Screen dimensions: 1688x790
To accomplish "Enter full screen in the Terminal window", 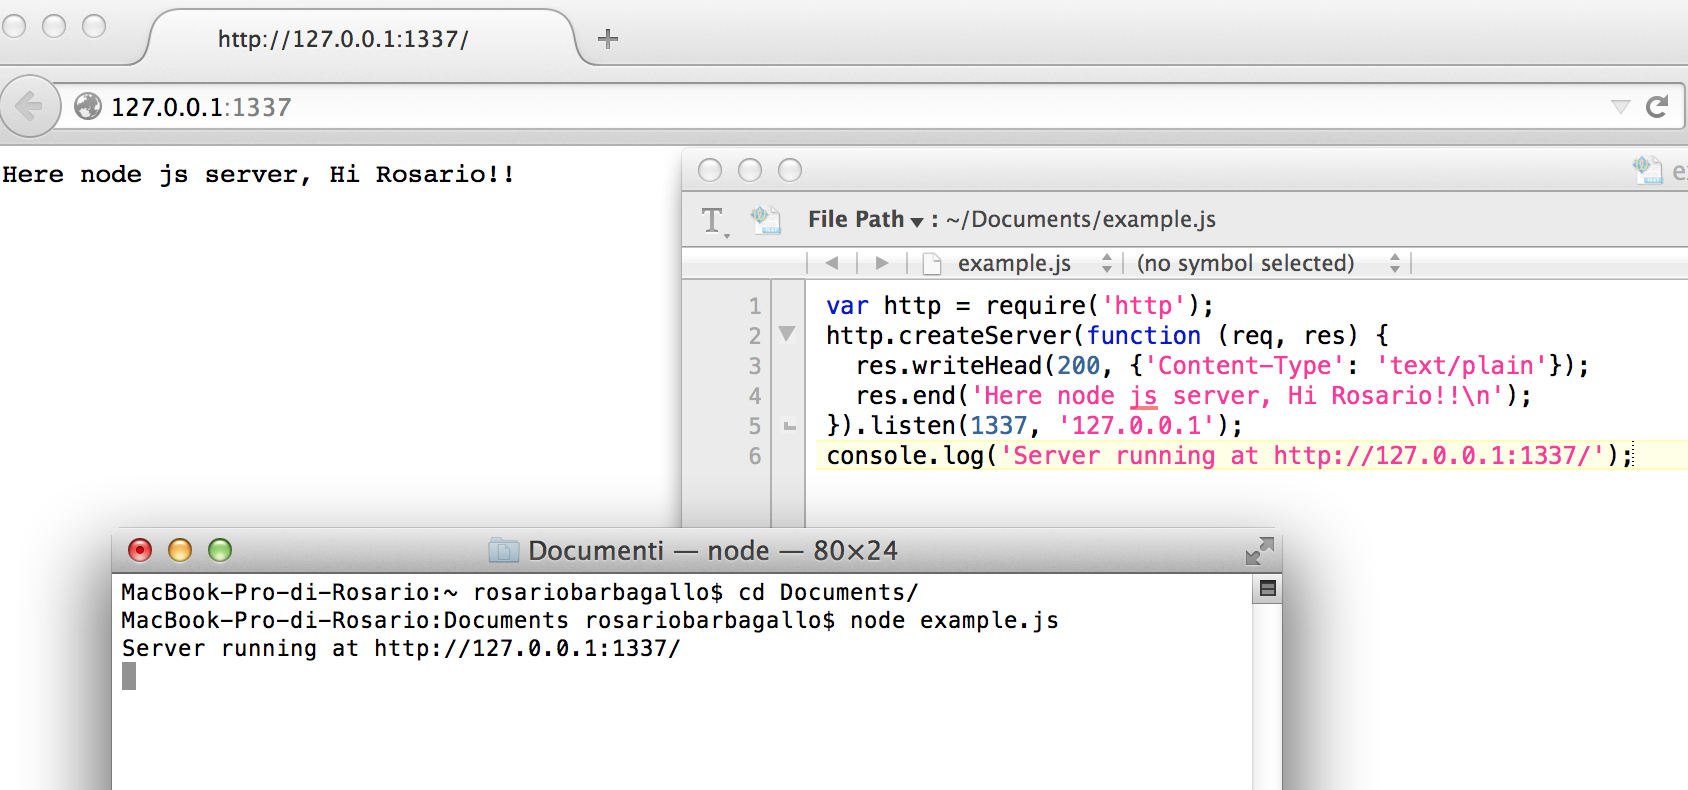I will tap(1259, 551).
